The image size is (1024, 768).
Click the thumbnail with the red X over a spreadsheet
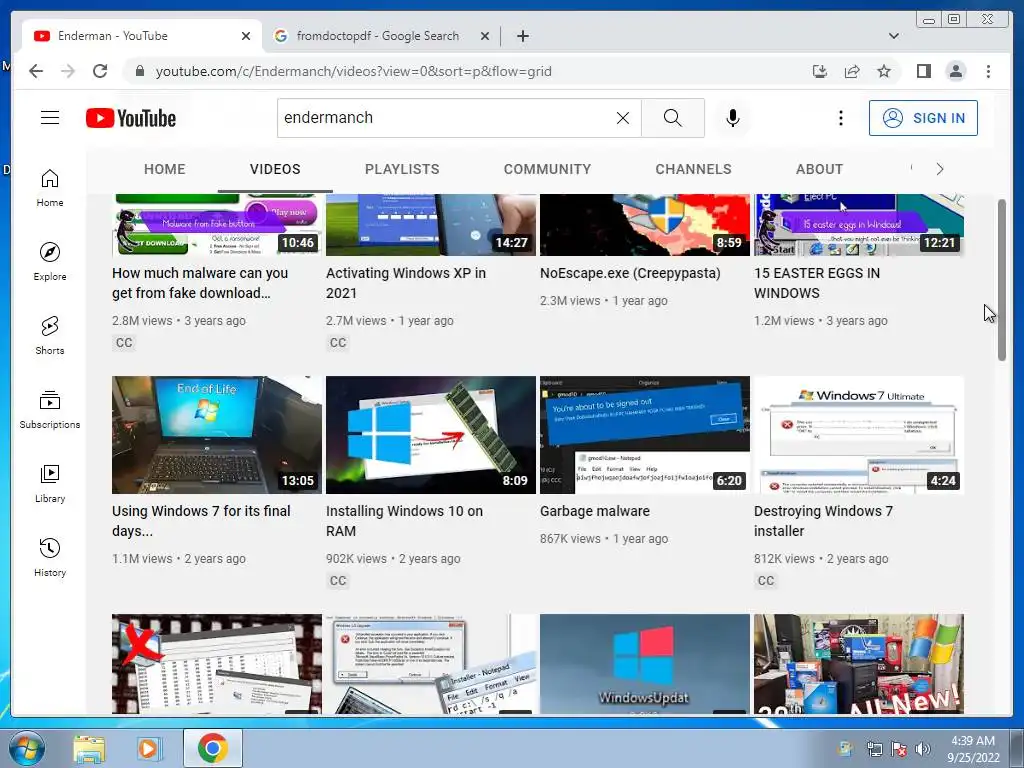tap(217, 664)
